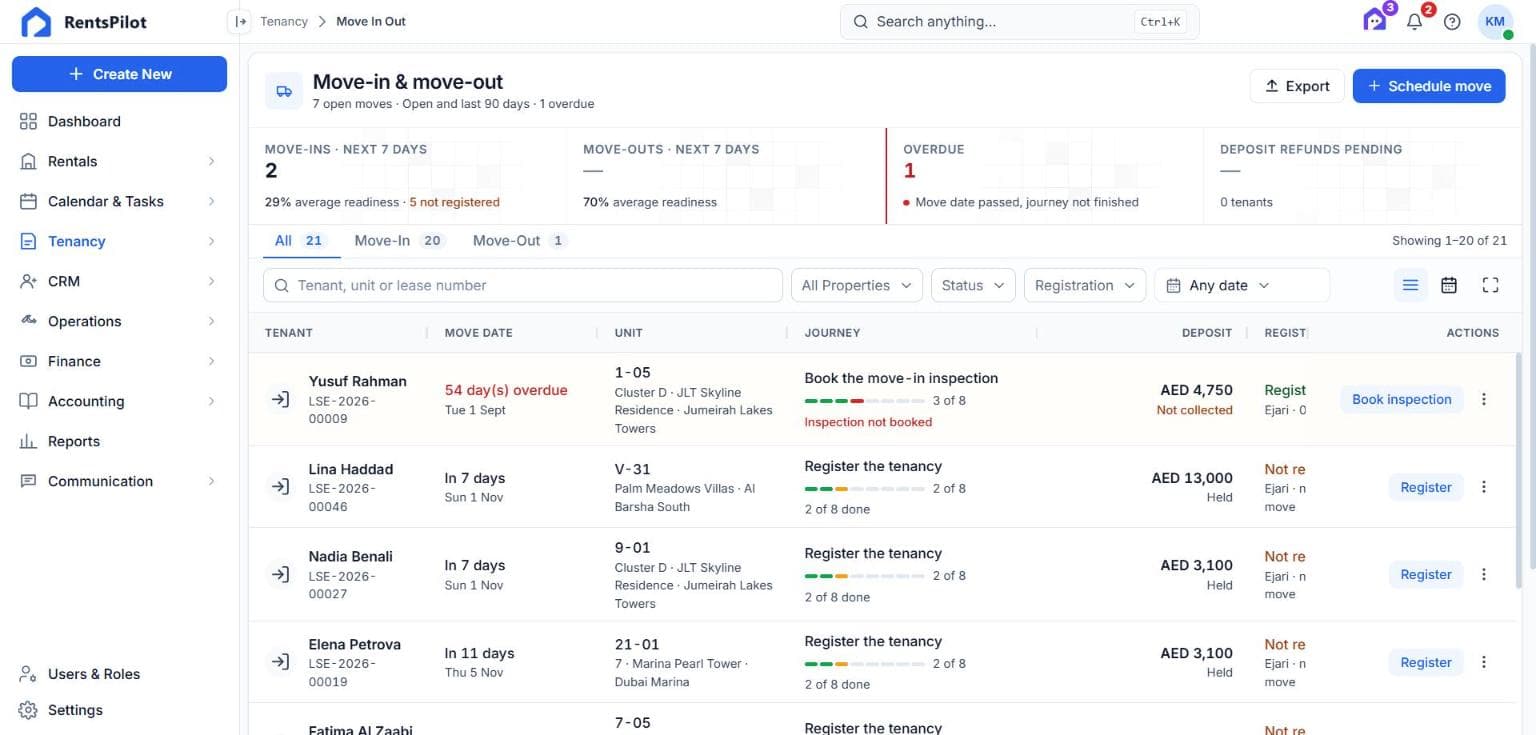
Task: Expand the Calendar & Tasks menu
Action: pyautogui.click(x=118, y=201)
